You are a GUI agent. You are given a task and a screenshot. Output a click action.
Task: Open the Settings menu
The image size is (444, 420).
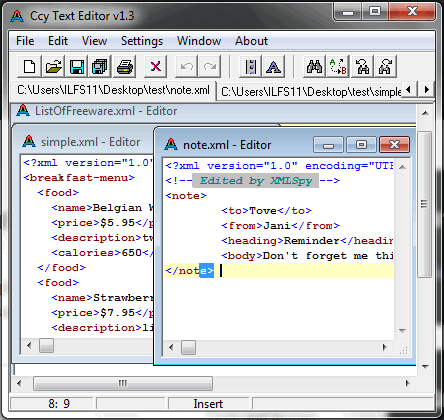142,41
